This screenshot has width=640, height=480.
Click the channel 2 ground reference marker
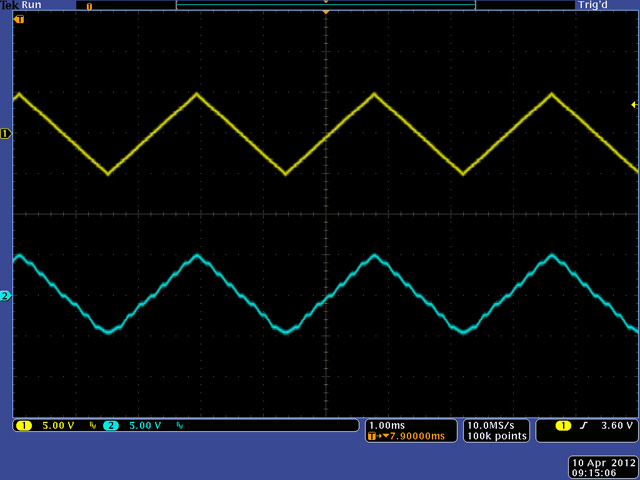pos(5,296)
